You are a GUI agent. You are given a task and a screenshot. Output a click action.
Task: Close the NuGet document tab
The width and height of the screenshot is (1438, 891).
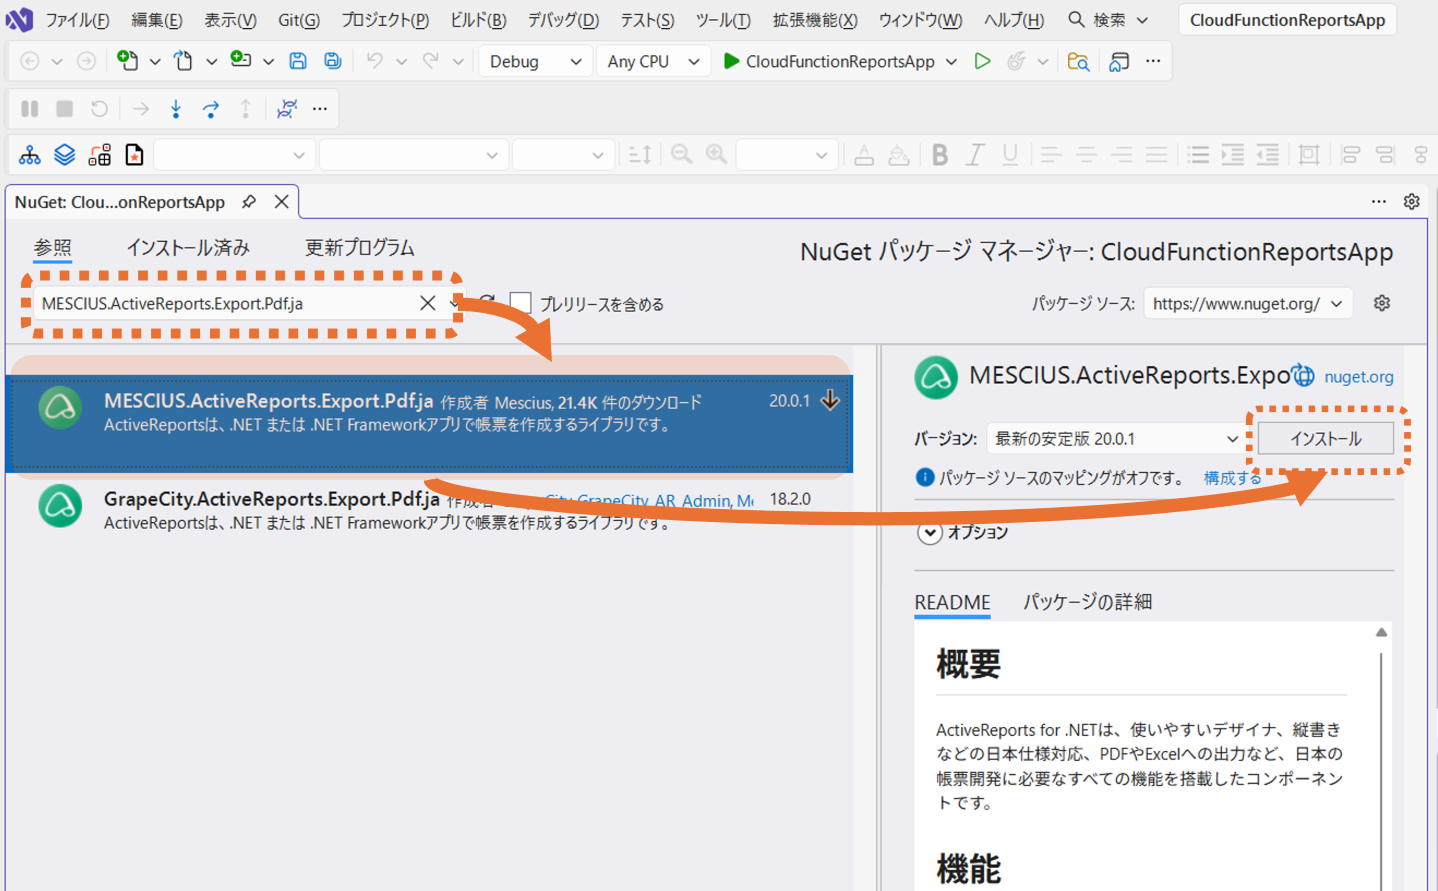(282, 202)
